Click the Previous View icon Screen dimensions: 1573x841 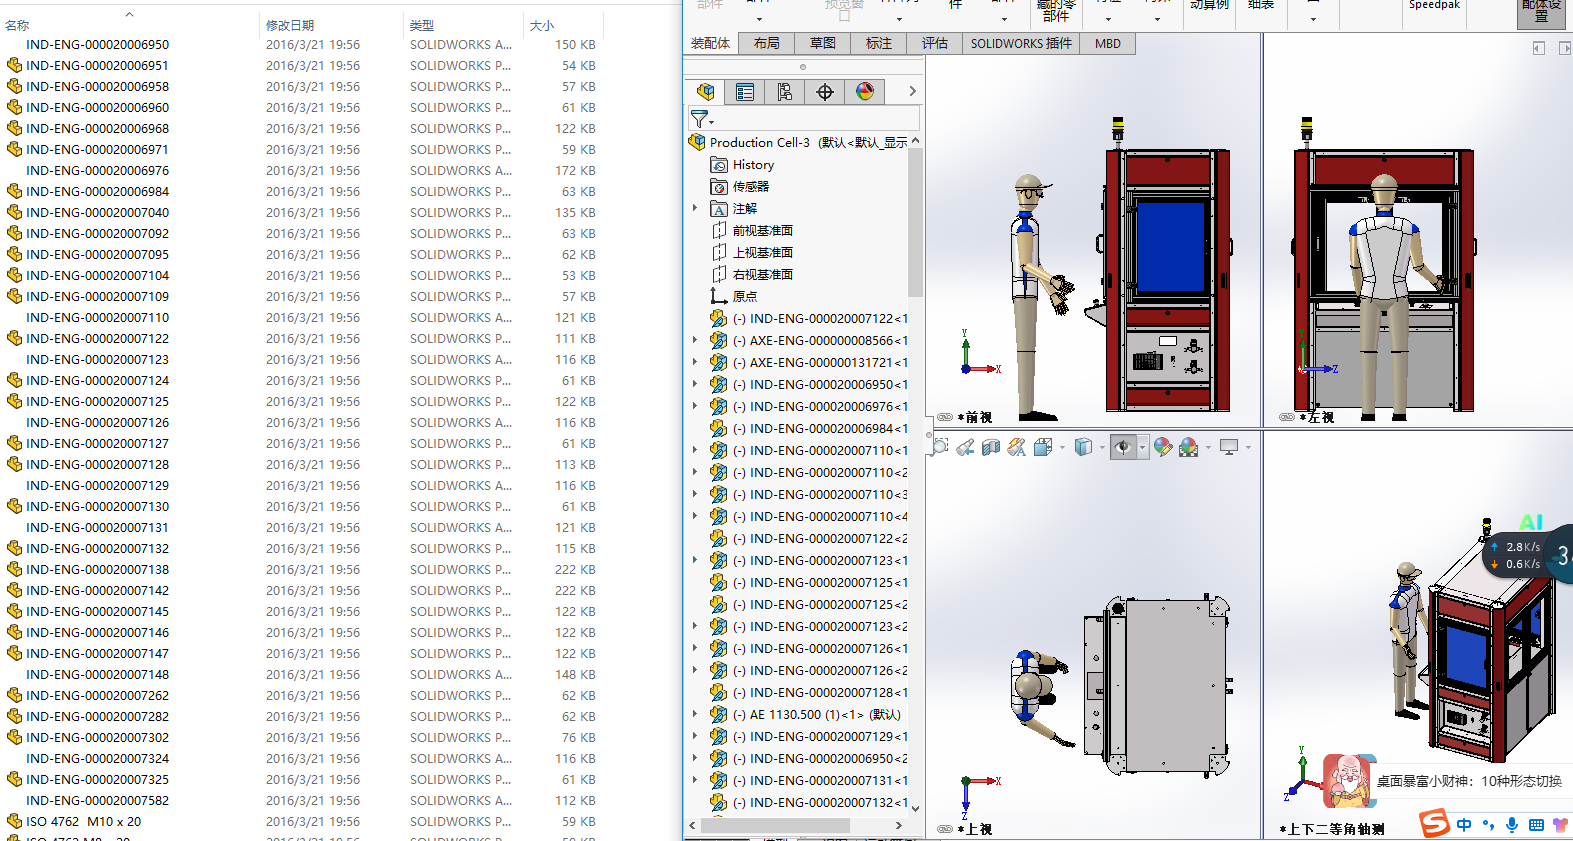(965, 447)
